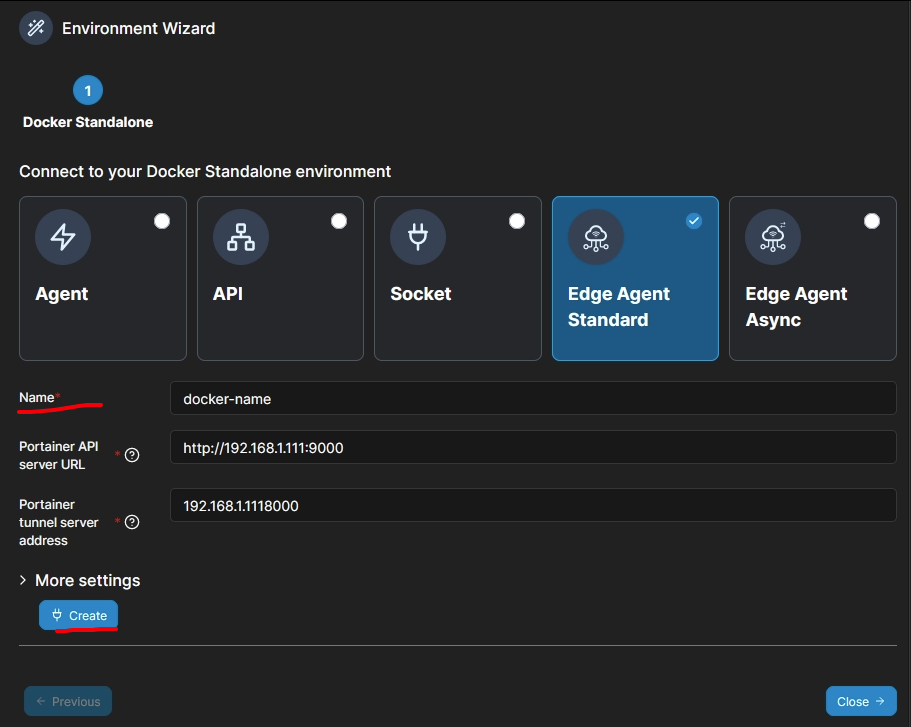Click the Socket plug icon
This screenshot has height=727, width=911.
point(418,237)
